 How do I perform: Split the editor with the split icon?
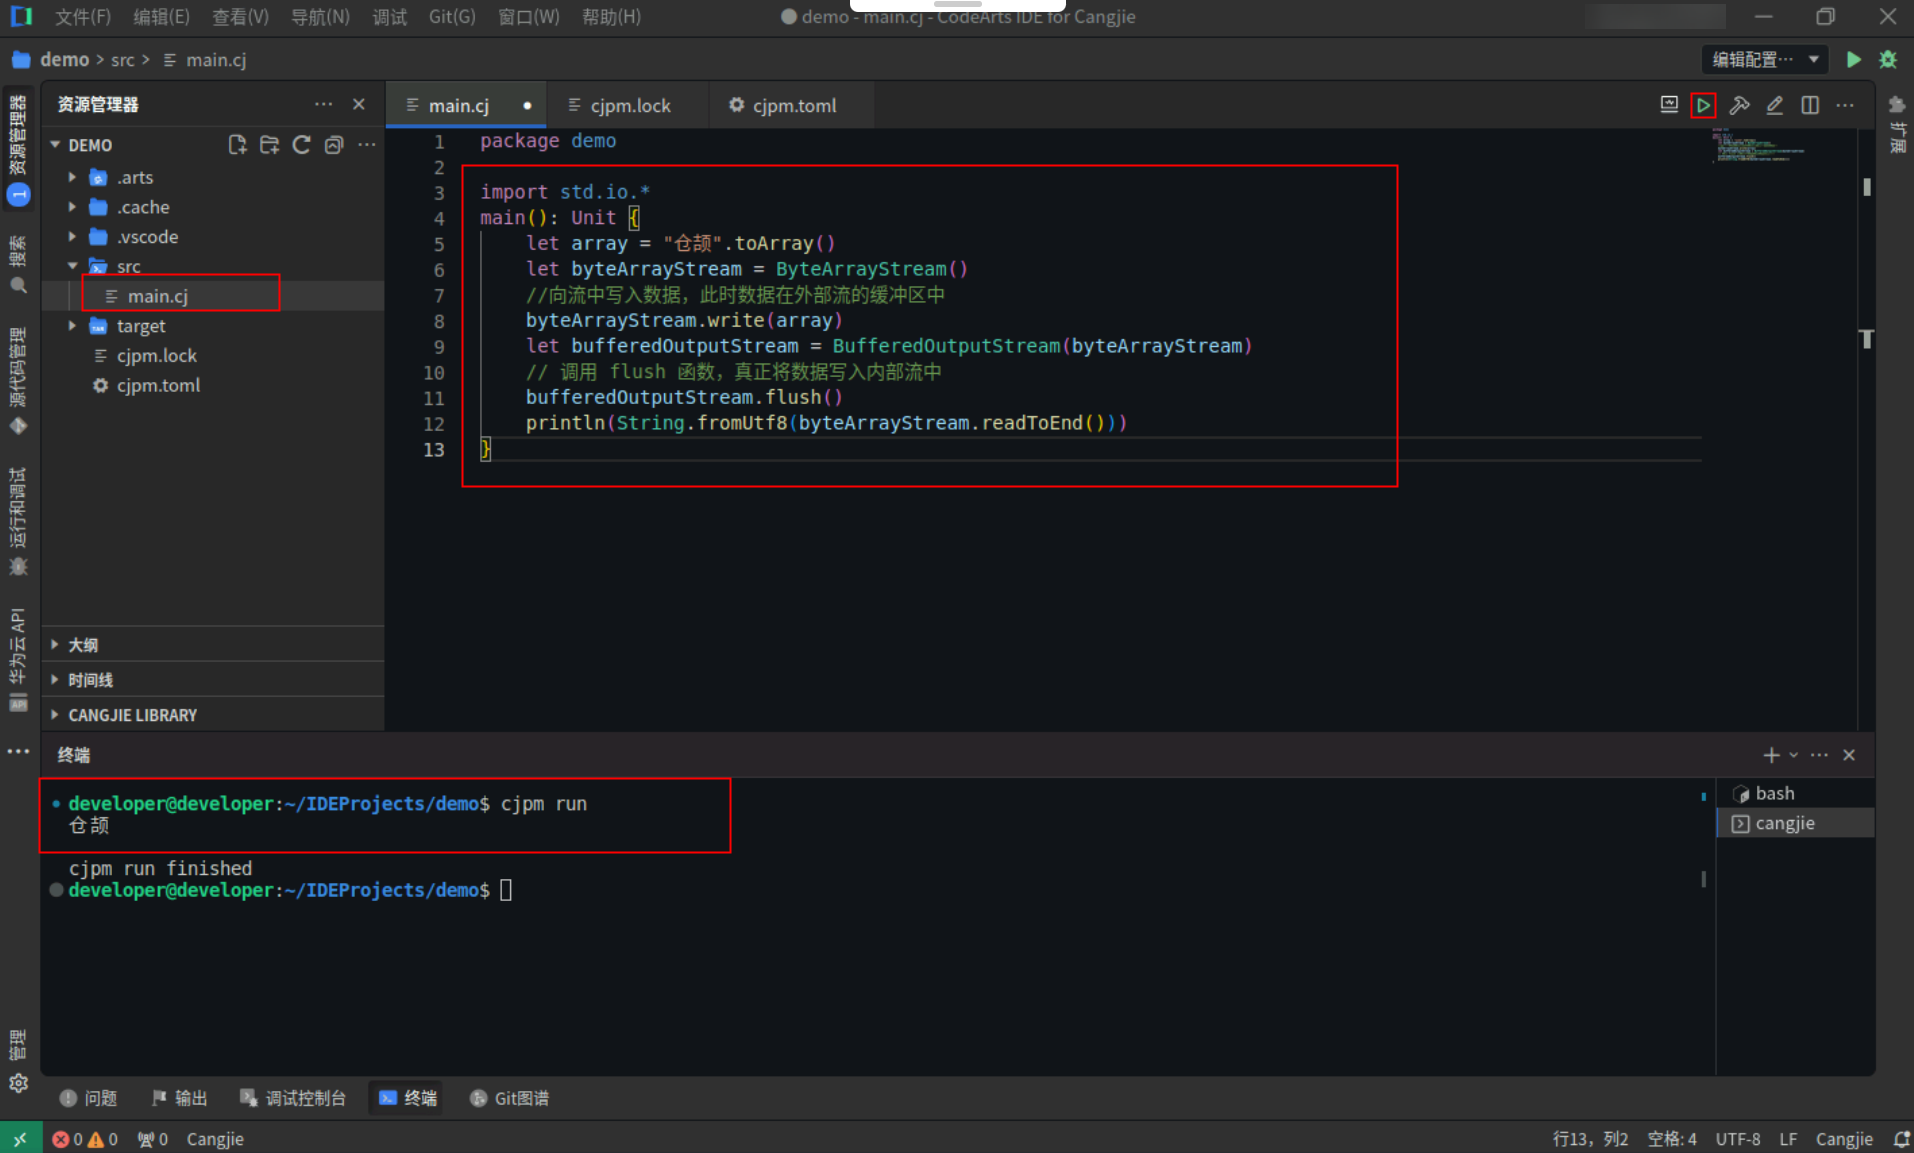point(1810,105)
